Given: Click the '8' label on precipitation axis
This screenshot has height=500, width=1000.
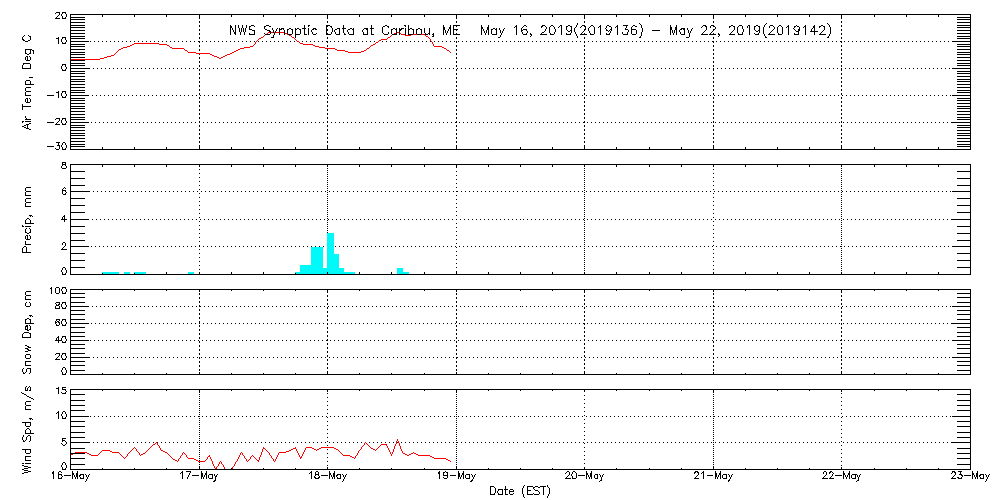Looking at the screenshot, I should pyautogui.click(x=63, y=165).
